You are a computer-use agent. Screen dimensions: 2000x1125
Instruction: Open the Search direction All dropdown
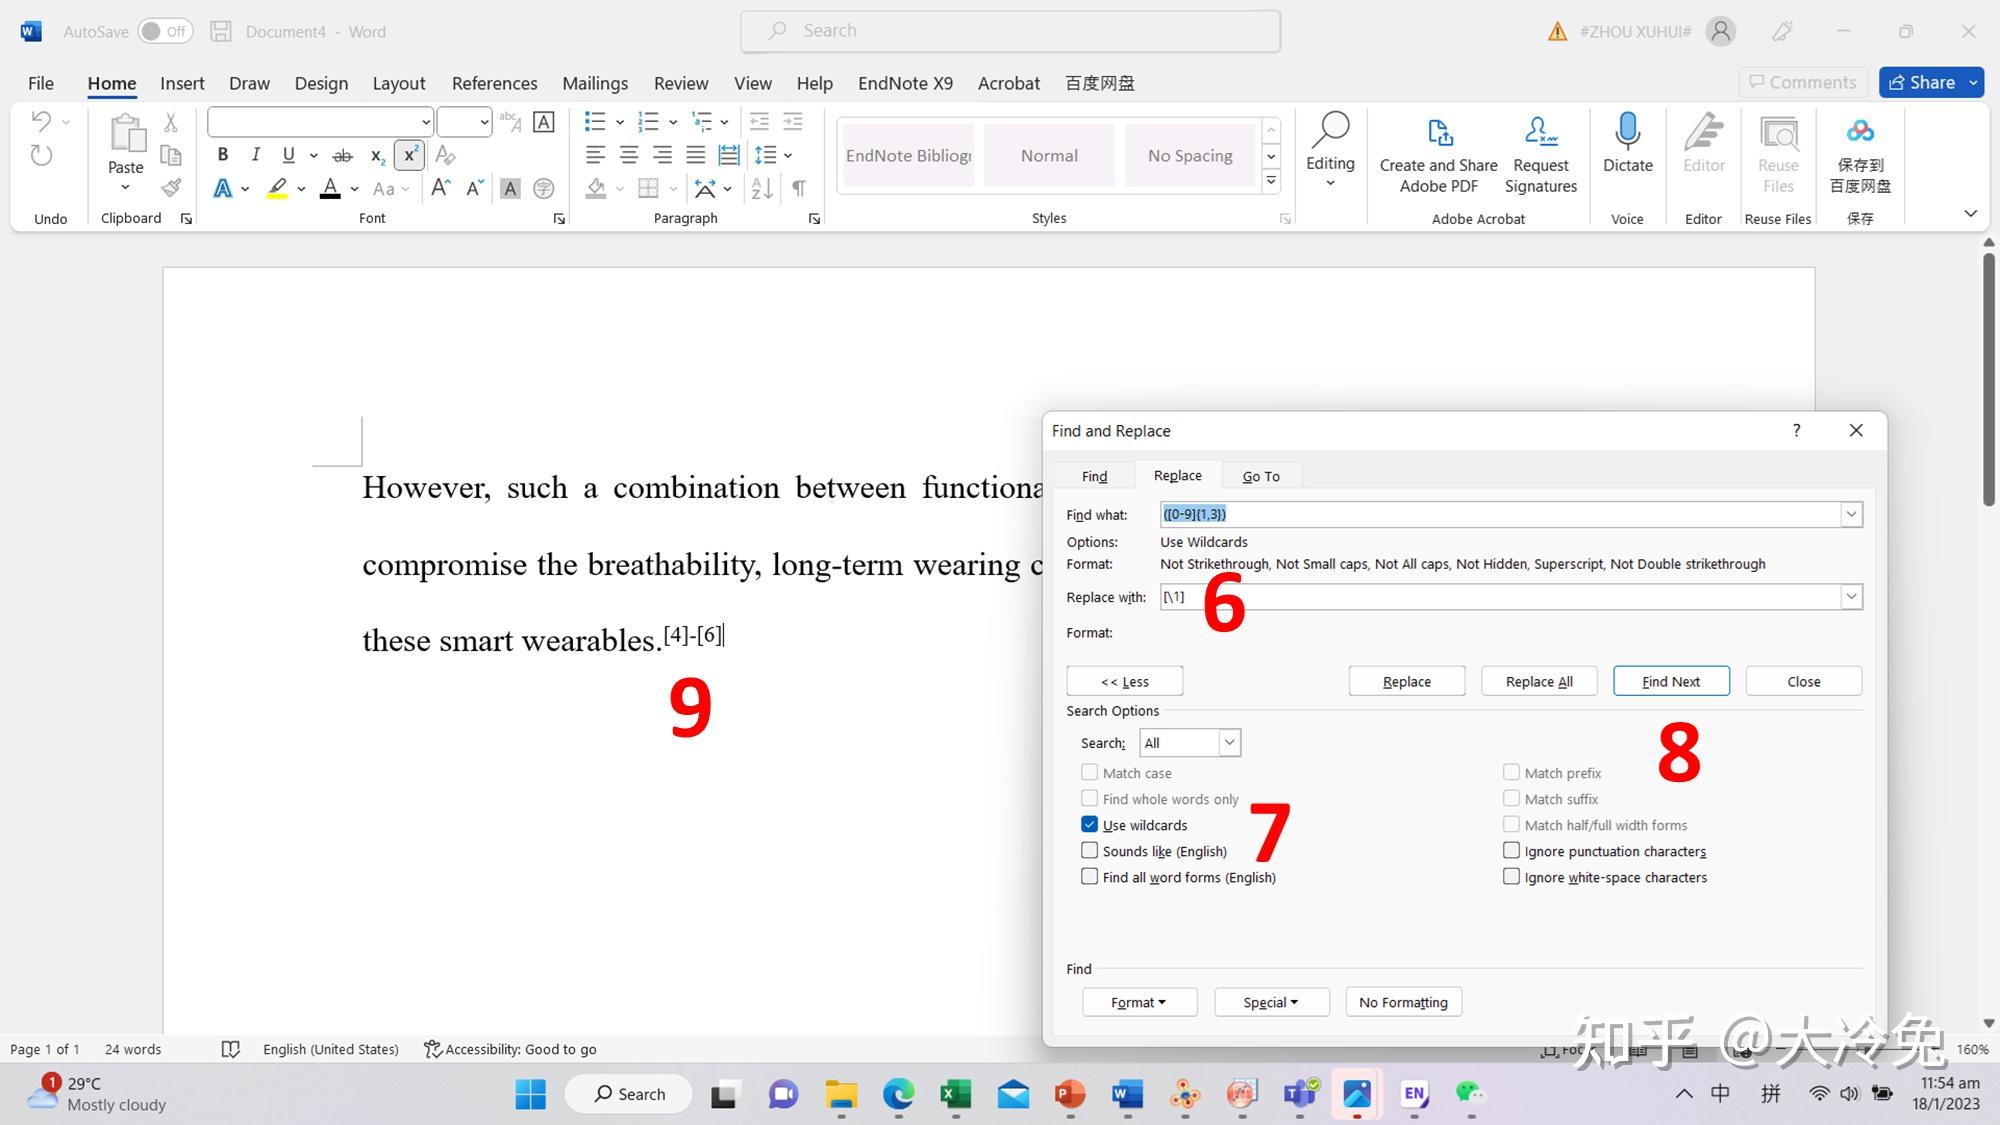[x=1229, y=743]
